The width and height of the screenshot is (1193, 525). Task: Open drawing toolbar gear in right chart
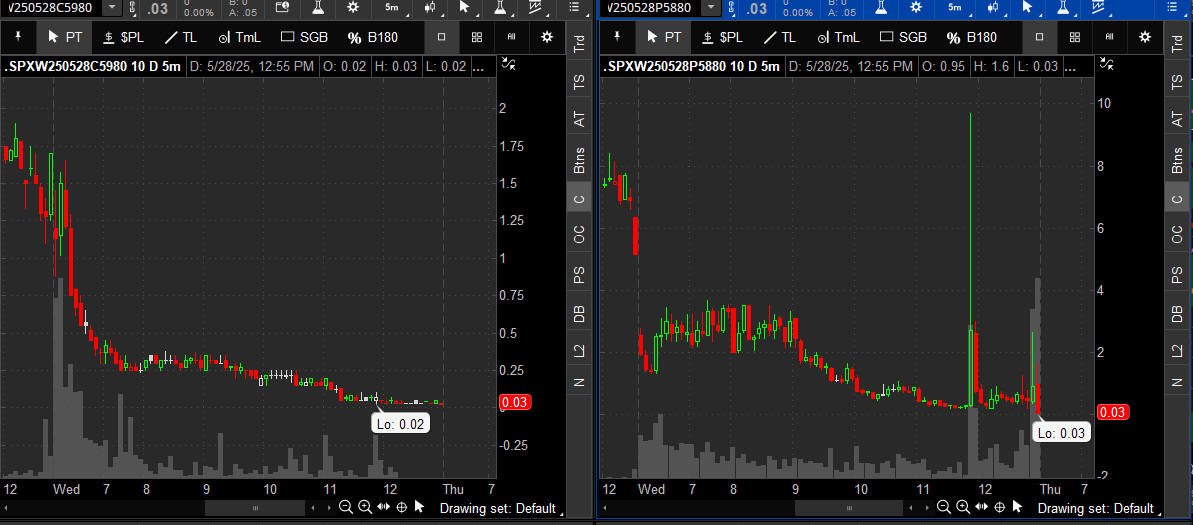click(1145, 37)
